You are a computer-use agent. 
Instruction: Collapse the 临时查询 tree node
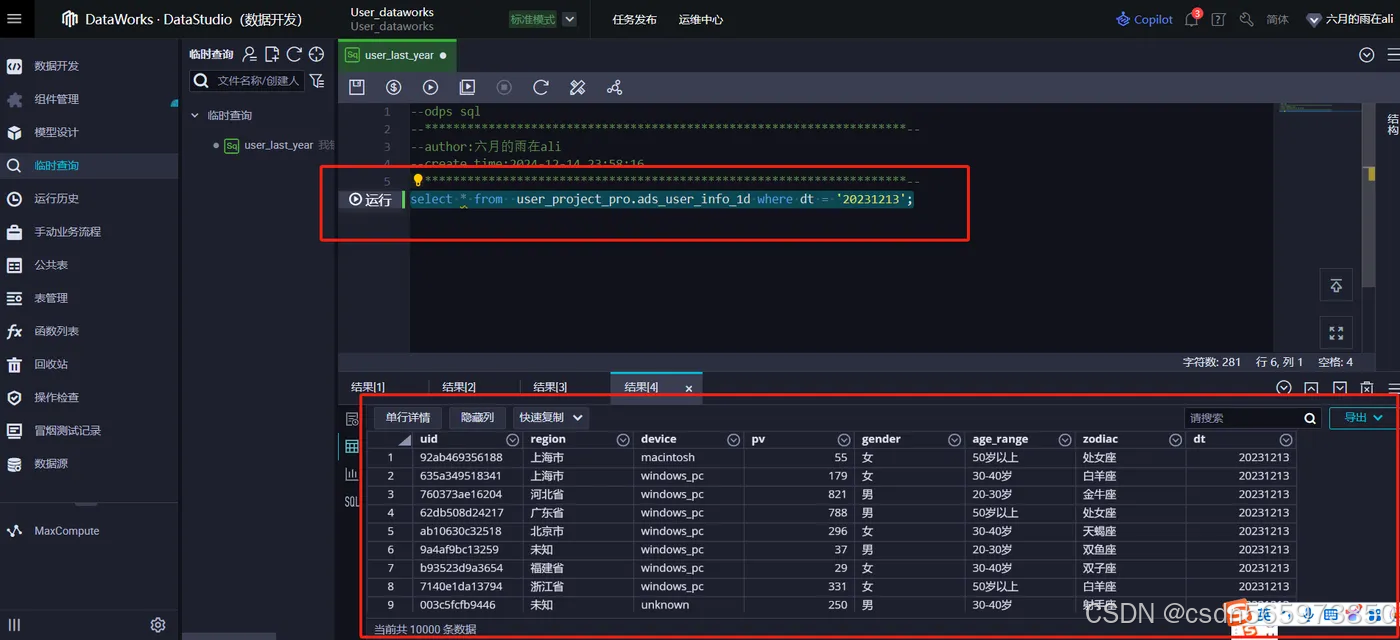coord(195,115)
